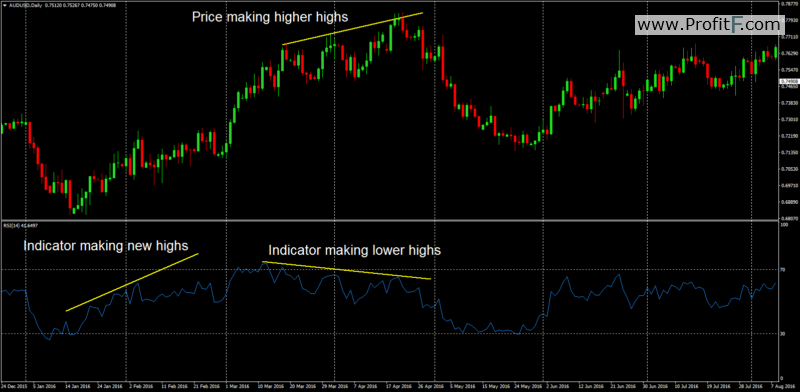The height and width of the screenshot is (392, 800).
Task: Click the 0.71350 price axis label
Action: click(790, 152)
